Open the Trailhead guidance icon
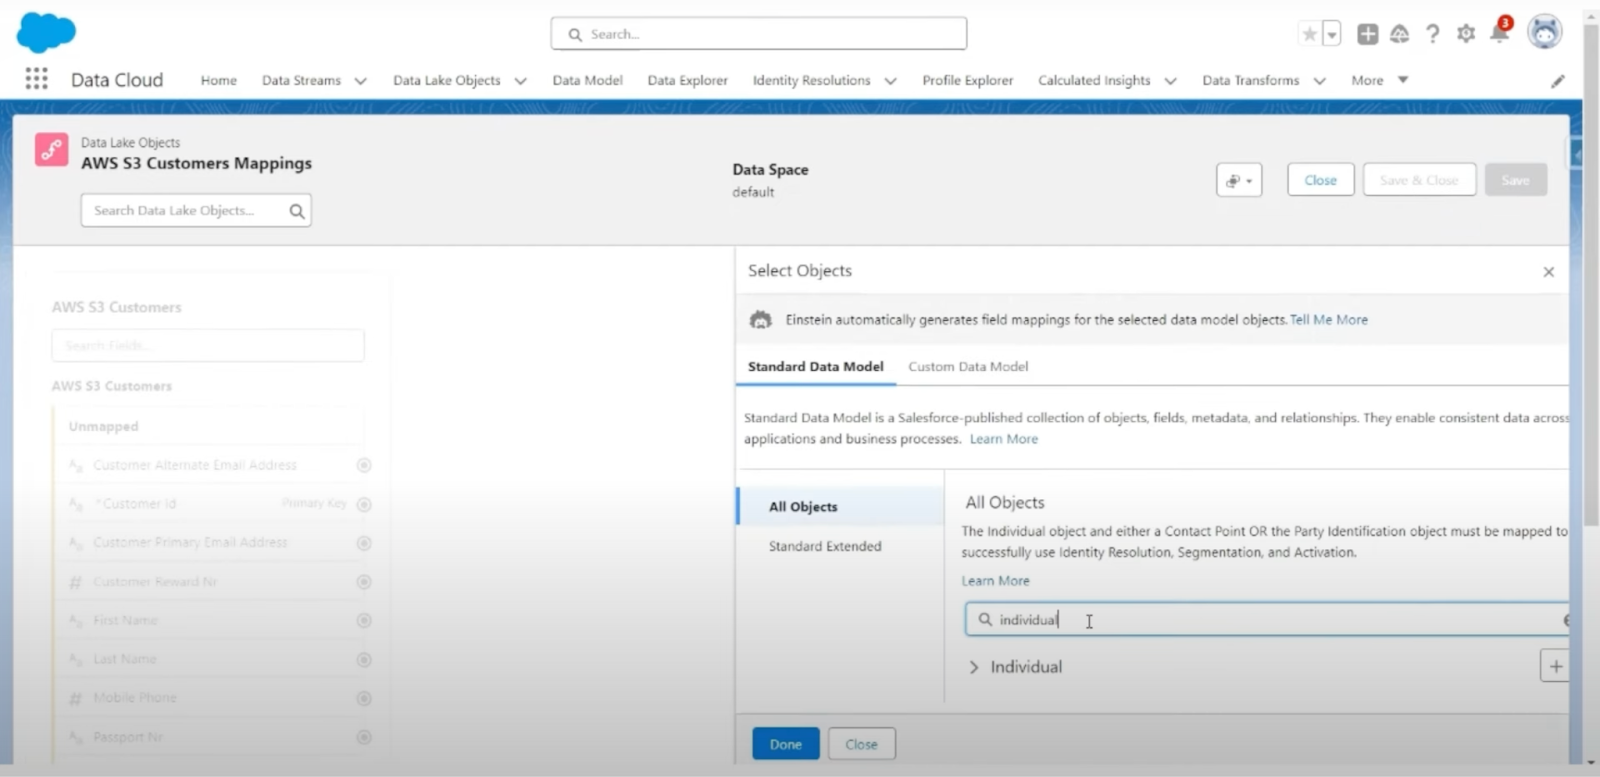This screenshot has height=777, width=1600. (x=1400, y=34)
